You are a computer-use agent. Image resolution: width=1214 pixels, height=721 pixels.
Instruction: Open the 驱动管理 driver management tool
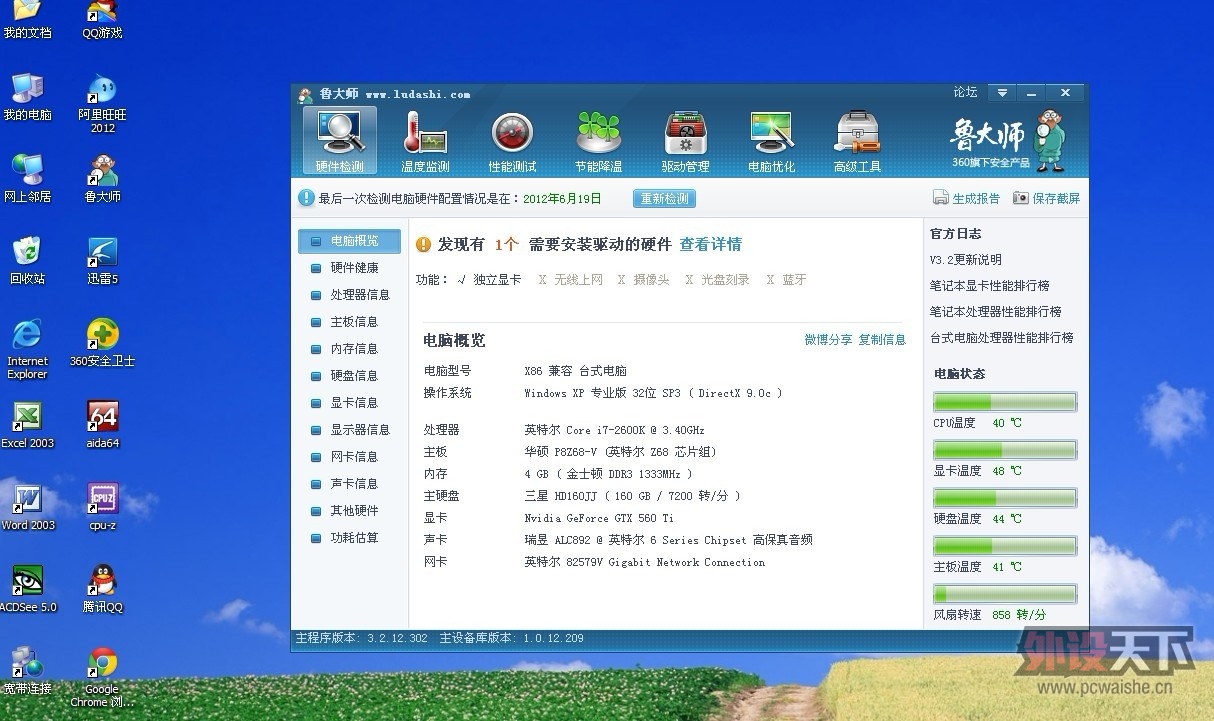pyautogui.click(x=685, y=140)
